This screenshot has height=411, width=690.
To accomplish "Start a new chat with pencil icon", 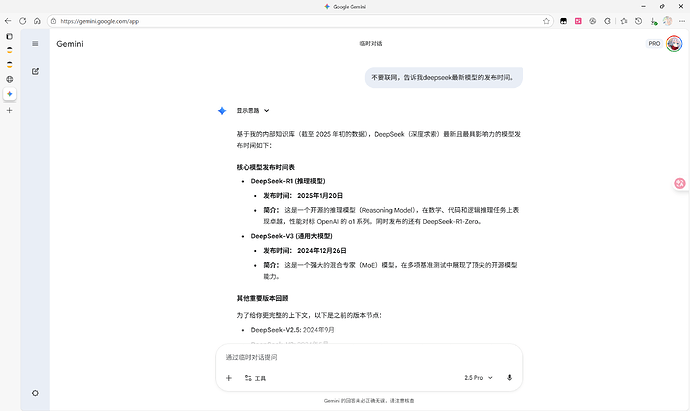I will (35, 71).
